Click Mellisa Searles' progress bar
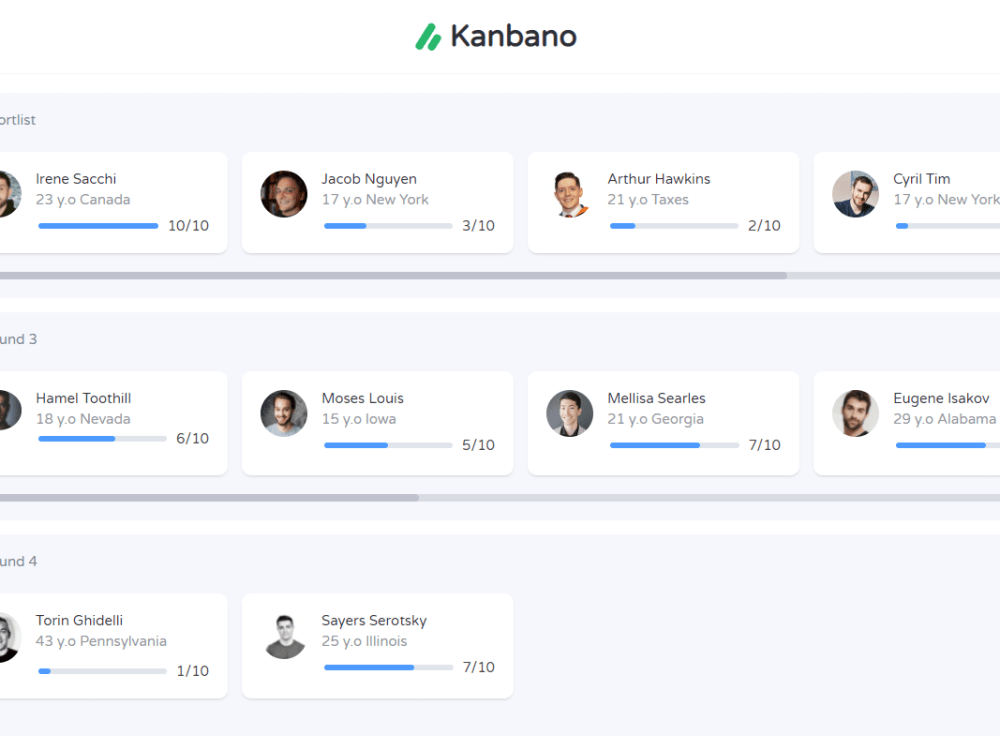The height and width of the screenshot is (750, 1000). point(673,445)
